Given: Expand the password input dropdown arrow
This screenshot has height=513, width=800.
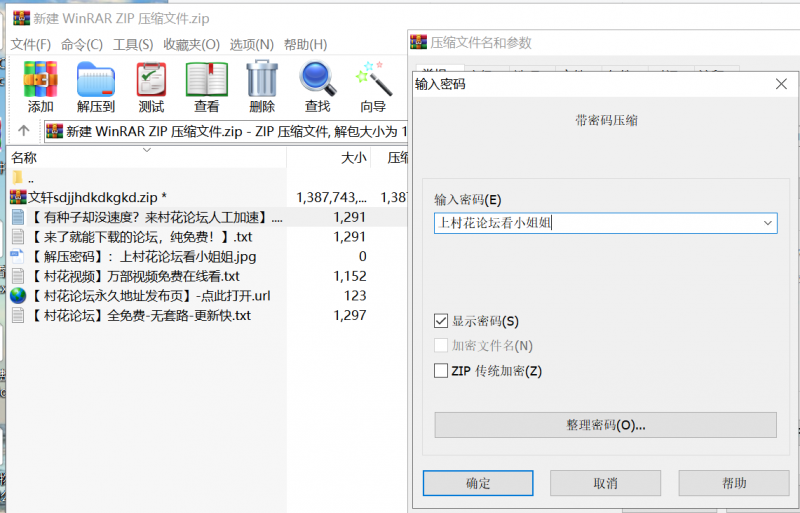Looking at the screenshot, I should pyautogui.click(x=767, y=223).
